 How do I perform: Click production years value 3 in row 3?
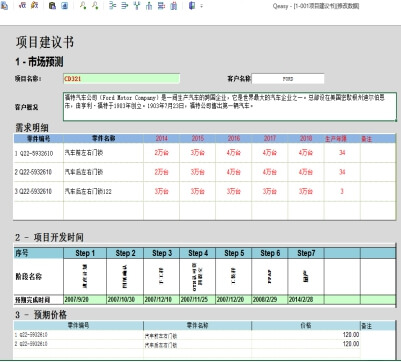342,192
